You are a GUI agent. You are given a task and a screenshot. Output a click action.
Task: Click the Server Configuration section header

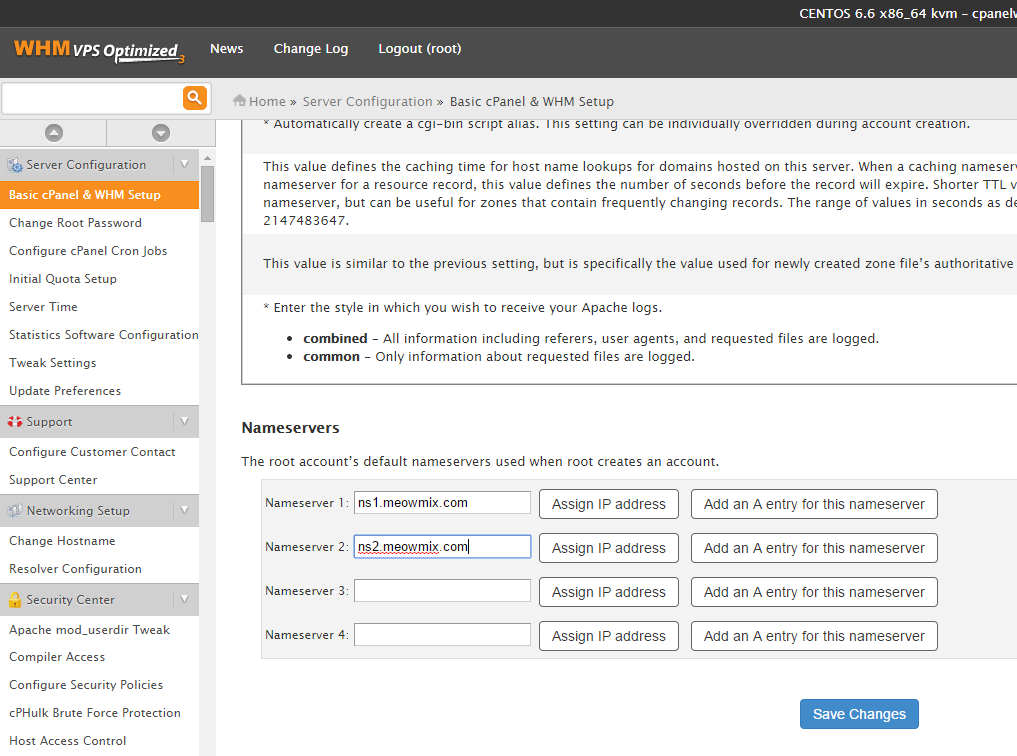tap(99, 165)
